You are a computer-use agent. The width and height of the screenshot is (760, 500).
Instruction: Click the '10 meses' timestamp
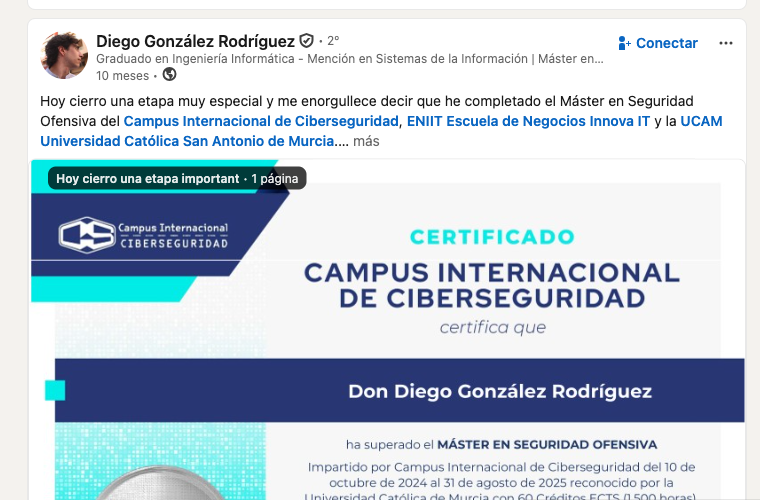tap(122, 76)
